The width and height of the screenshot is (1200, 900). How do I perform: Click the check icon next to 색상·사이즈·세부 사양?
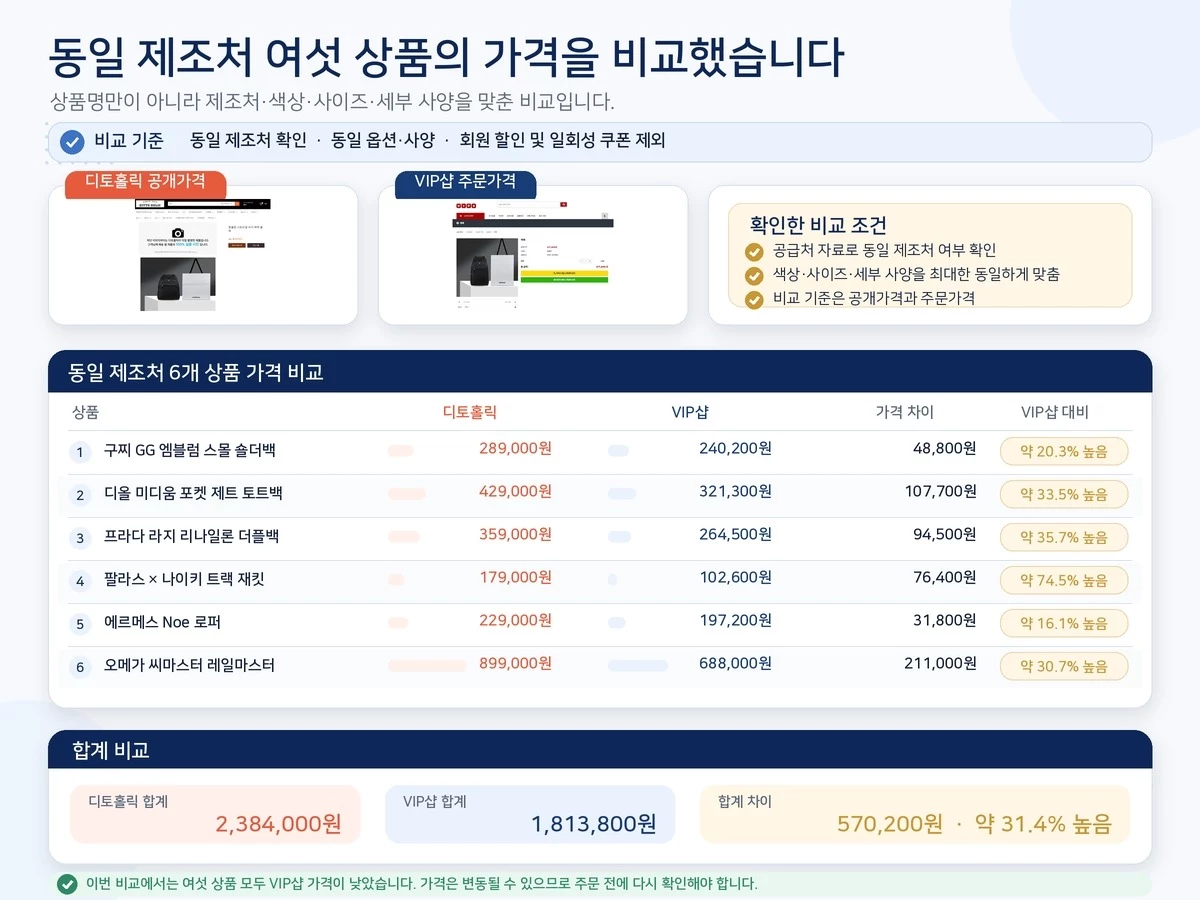pyautogui.click(x=754, y=275)
